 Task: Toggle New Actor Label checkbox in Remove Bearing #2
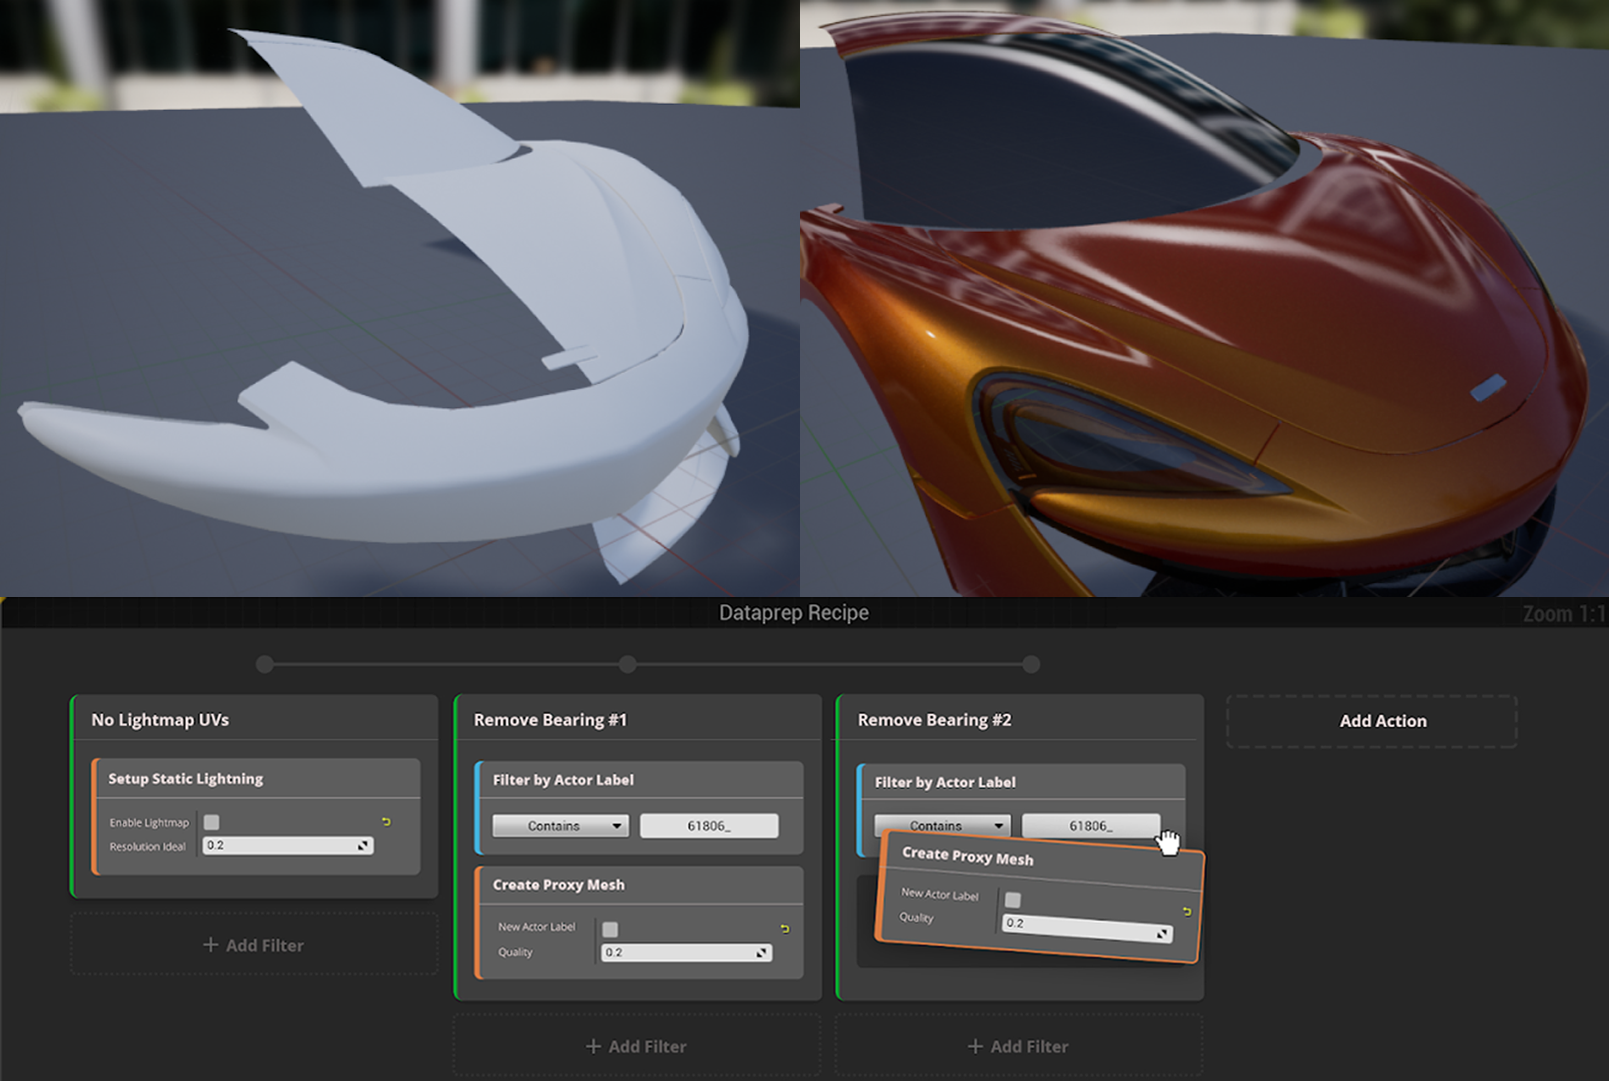click(x=1013, y=900)
